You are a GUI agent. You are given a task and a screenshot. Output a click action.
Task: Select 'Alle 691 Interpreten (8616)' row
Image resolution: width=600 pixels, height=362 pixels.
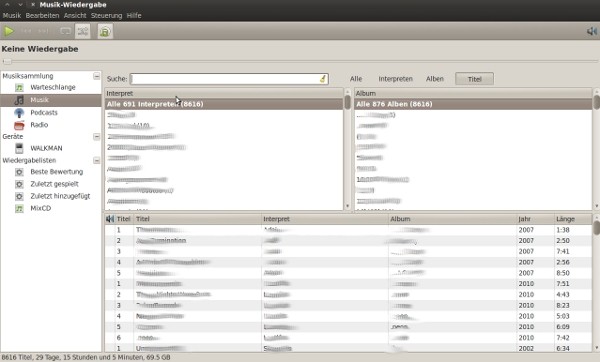tap(224, 104)
